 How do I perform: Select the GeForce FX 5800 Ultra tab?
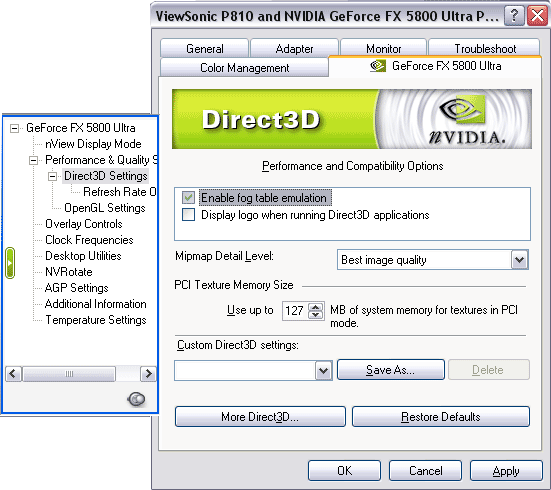435,66
